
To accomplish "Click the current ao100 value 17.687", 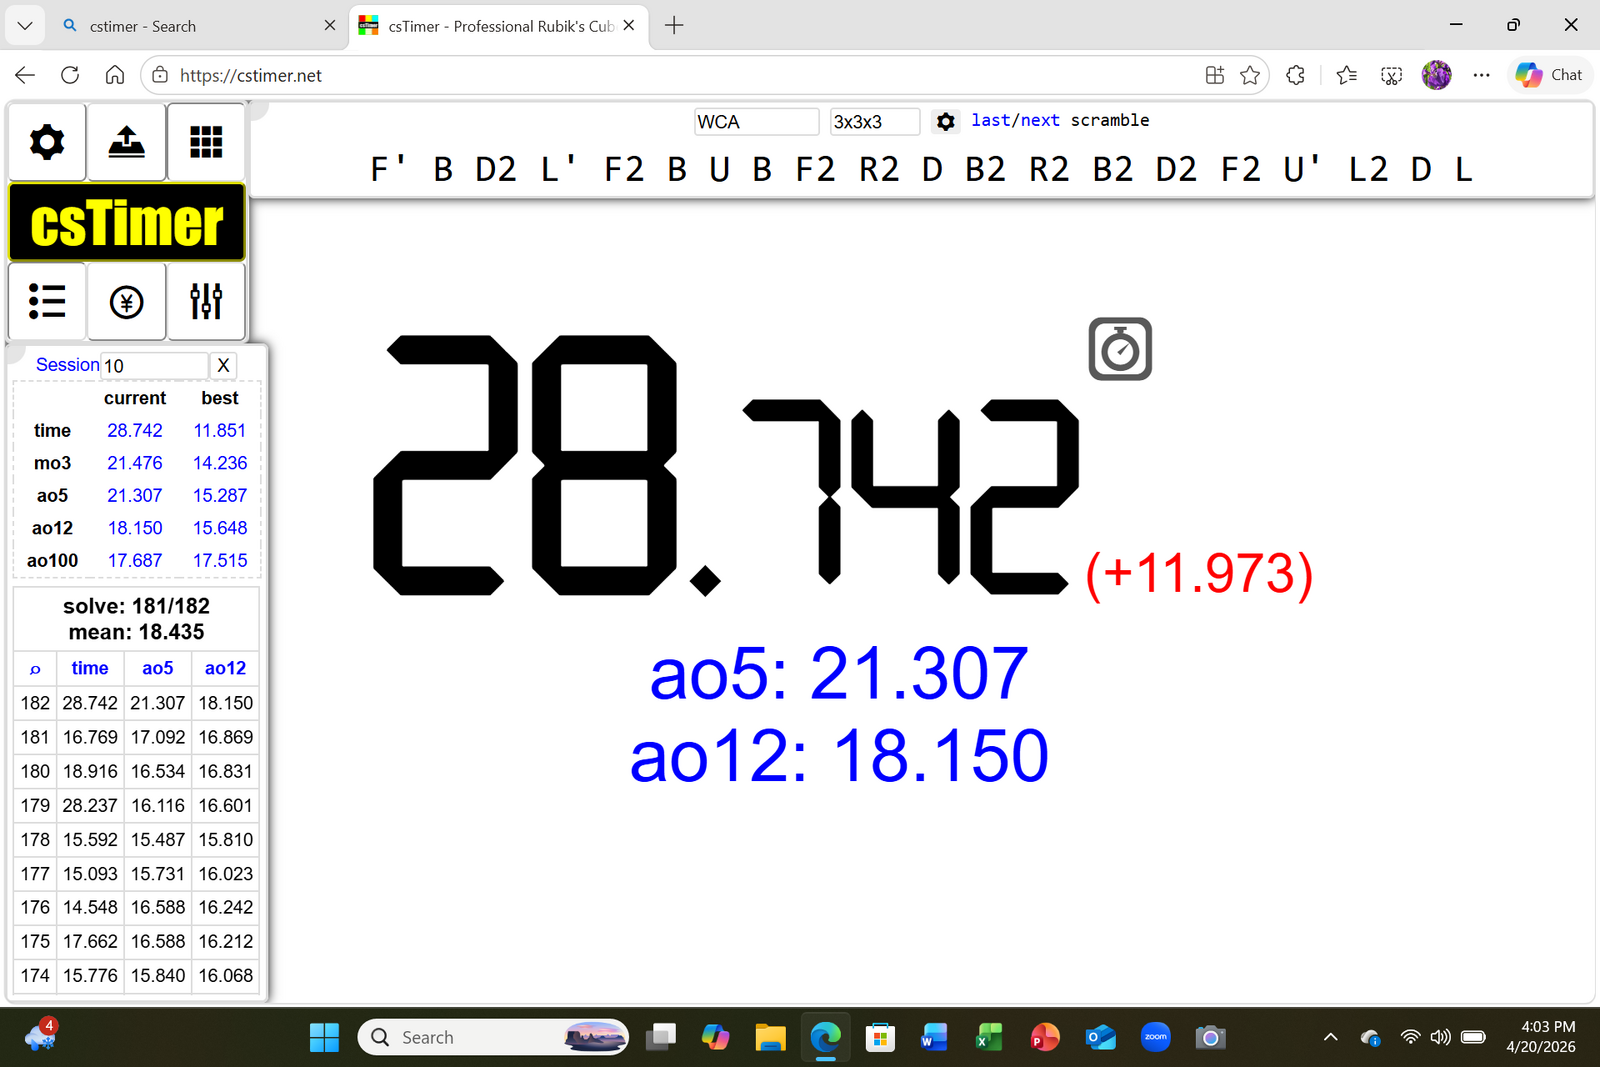I will [x=135, y=561].
